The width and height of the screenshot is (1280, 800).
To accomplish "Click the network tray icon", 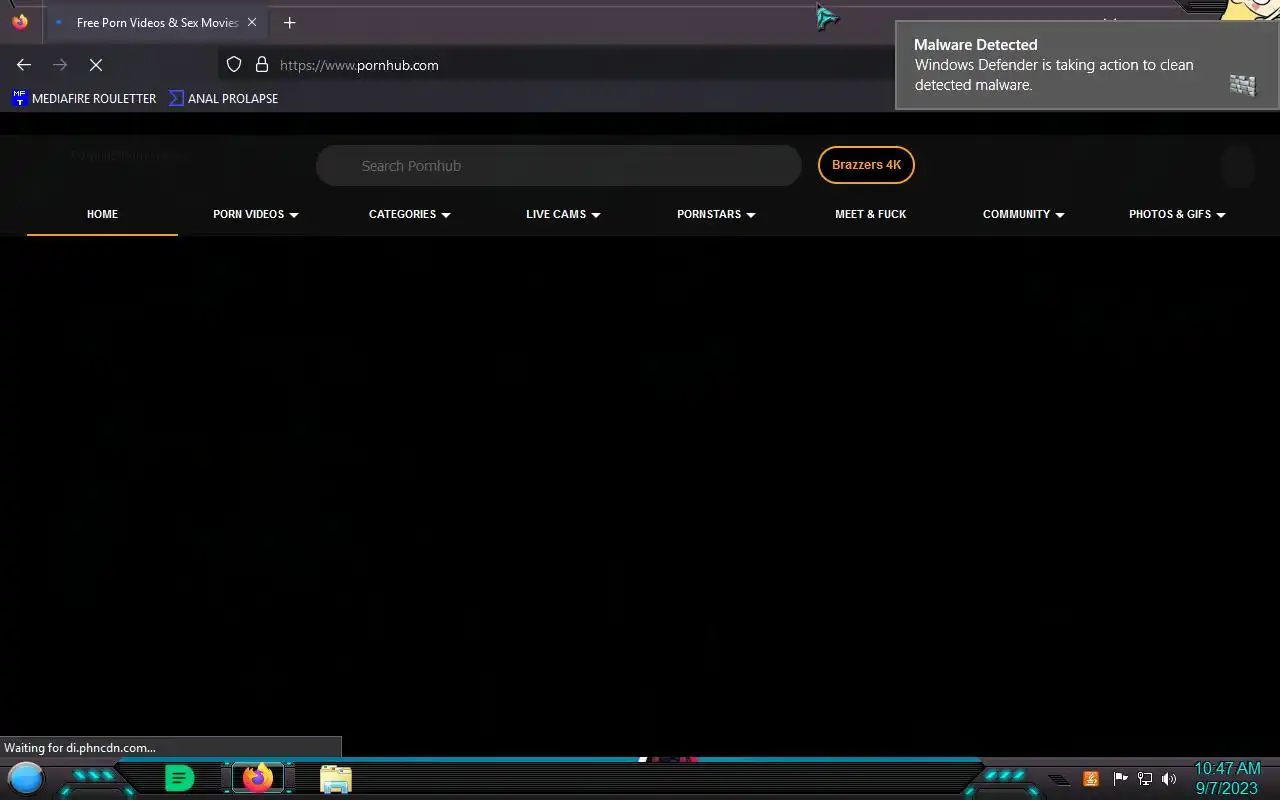I will [x=1145, y=778].
